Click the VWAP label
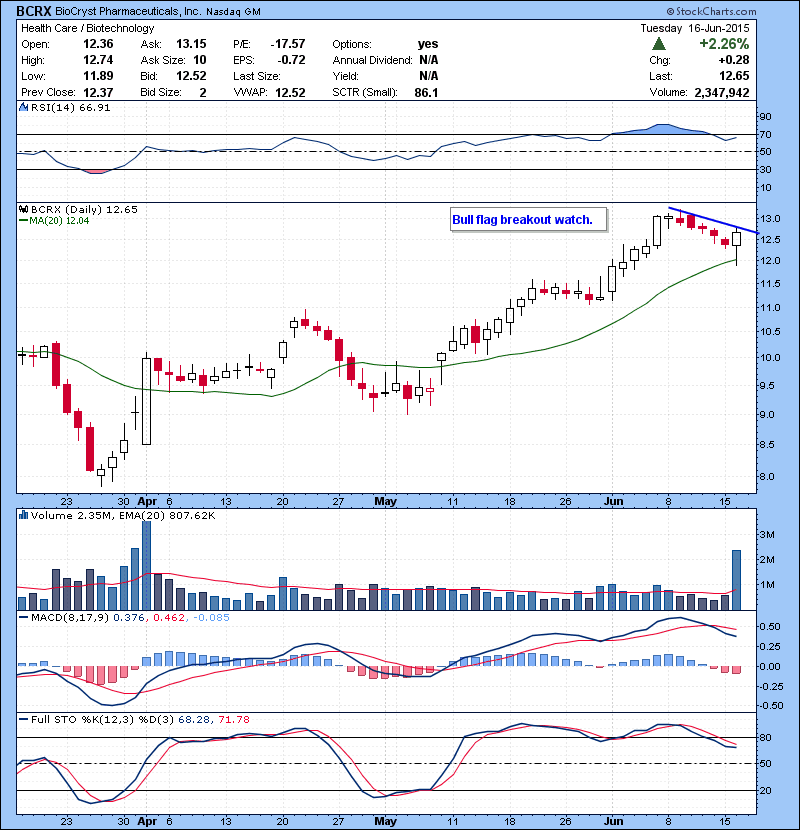 [x=251, y=92]
